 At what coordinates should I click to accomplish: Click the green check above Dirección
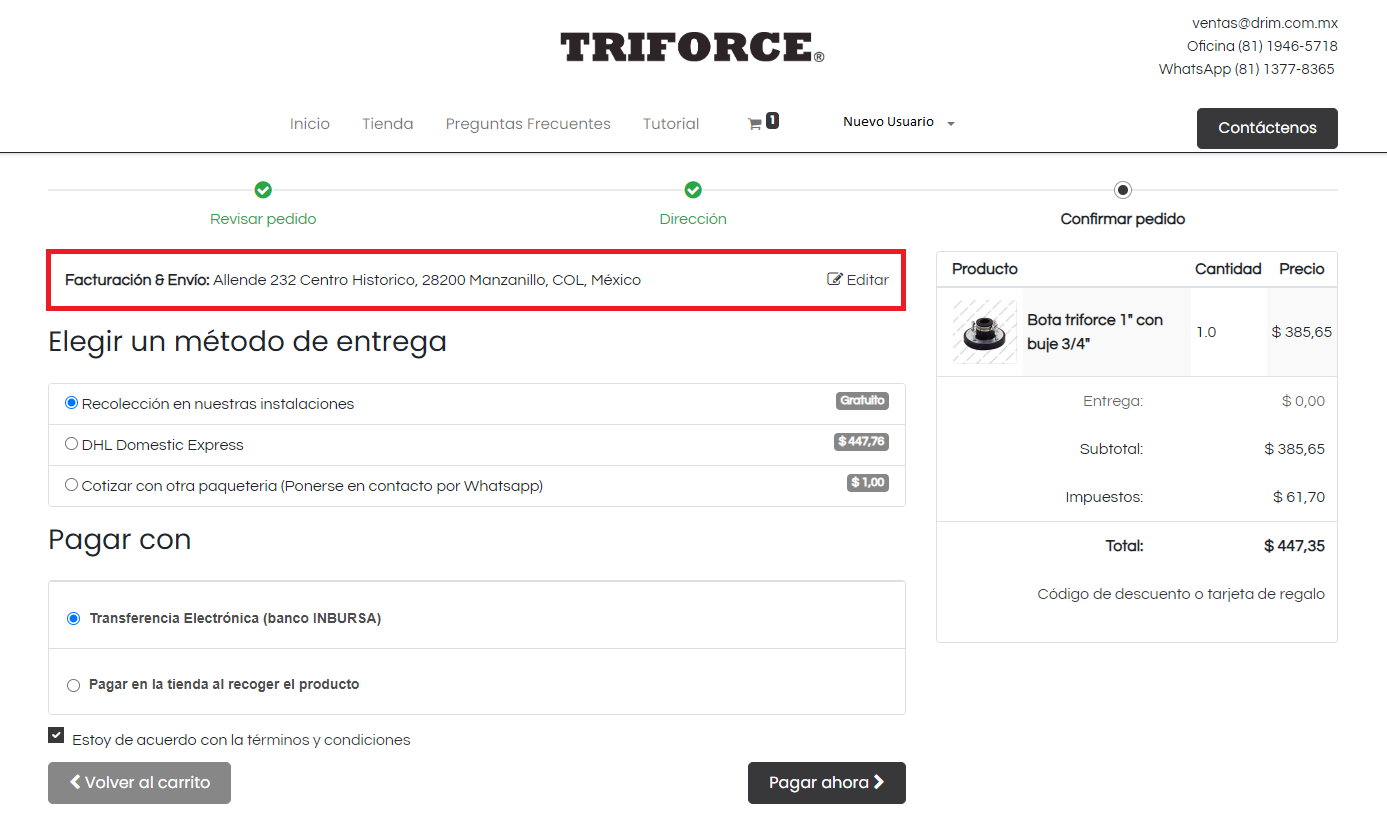693,190
